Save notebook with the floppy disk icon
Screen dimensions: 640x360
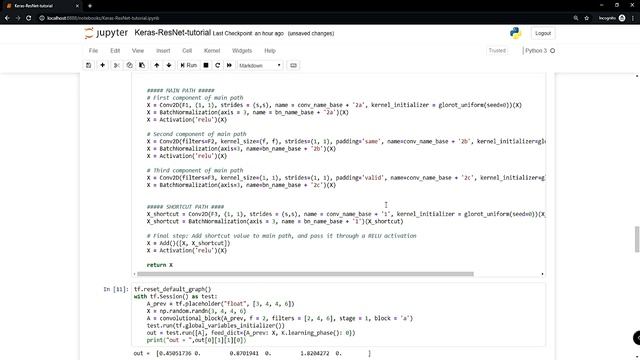(89, 65)
